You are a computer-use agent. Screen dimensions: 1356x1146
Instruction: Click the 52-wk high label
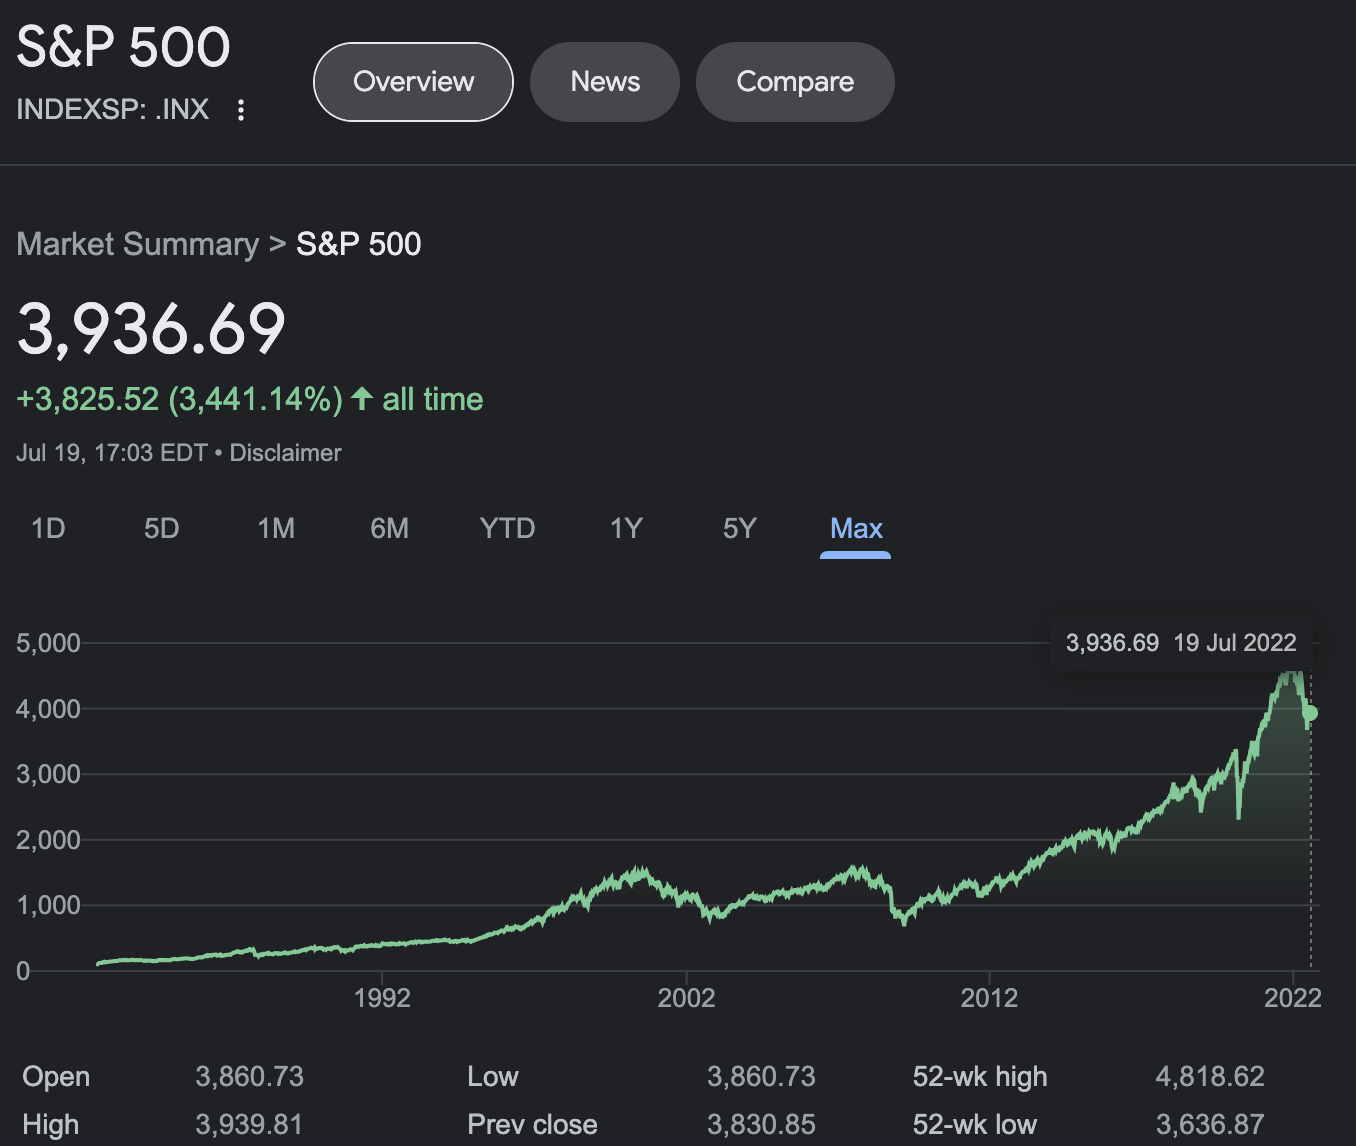point(980,1077)
